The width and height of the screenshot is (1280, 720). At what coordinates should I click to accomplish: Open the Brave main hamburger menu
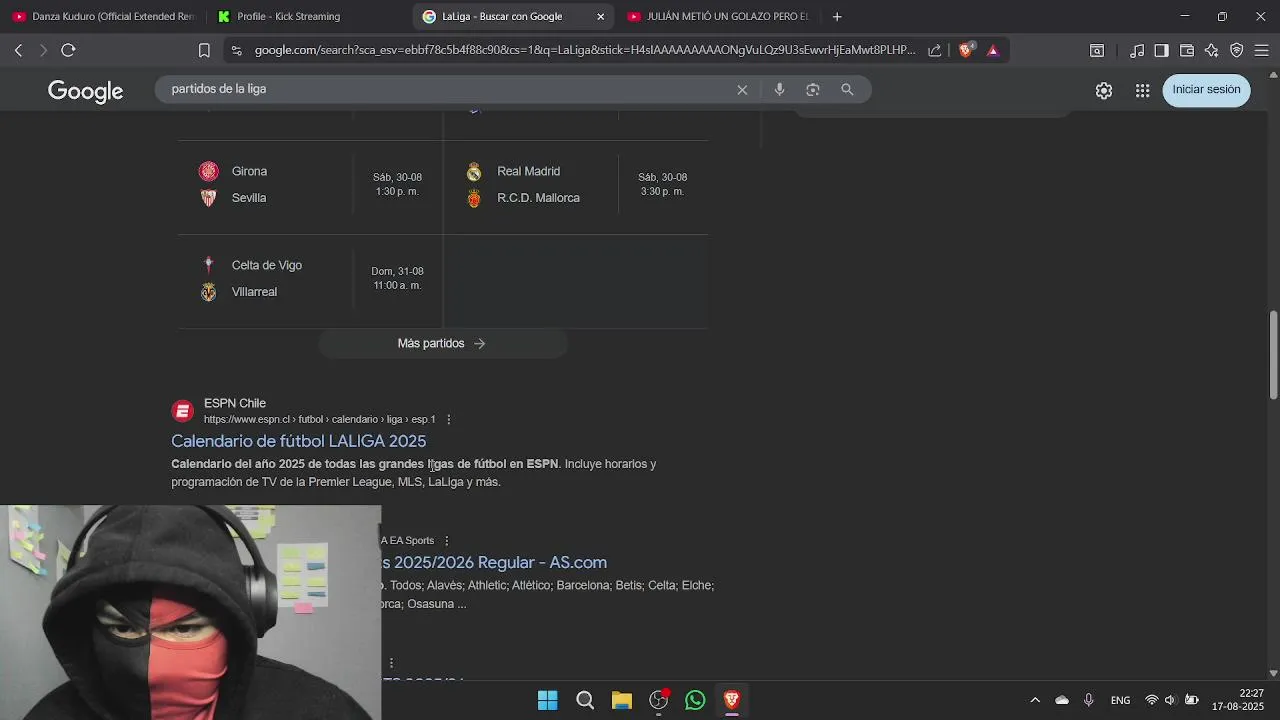1261,50
